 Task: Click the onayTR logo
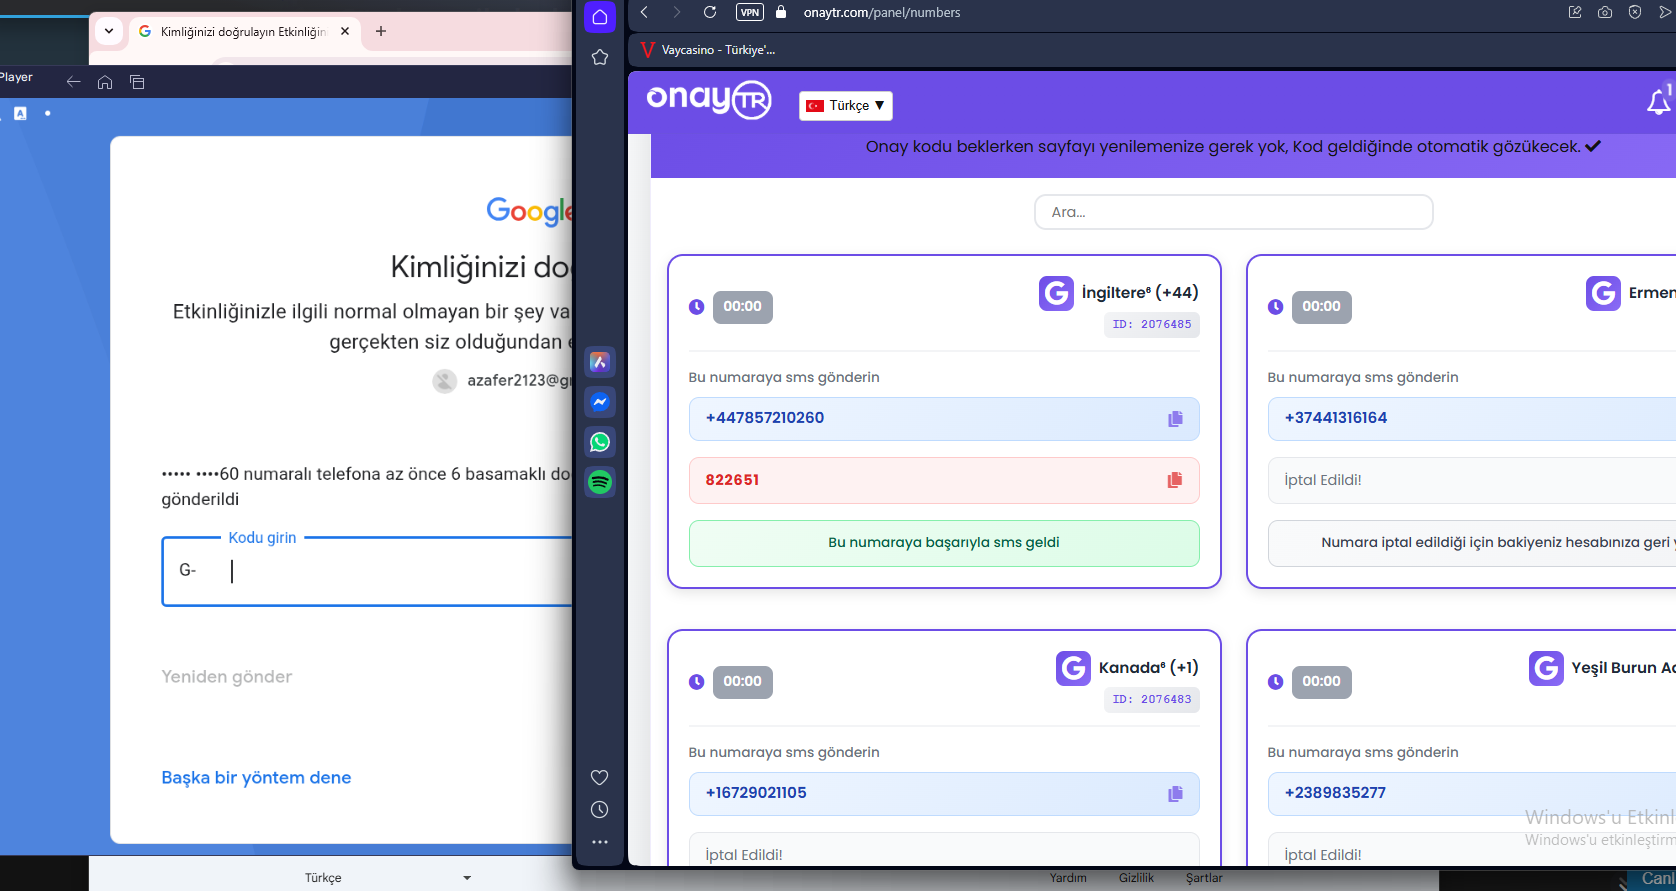[709, 99]
